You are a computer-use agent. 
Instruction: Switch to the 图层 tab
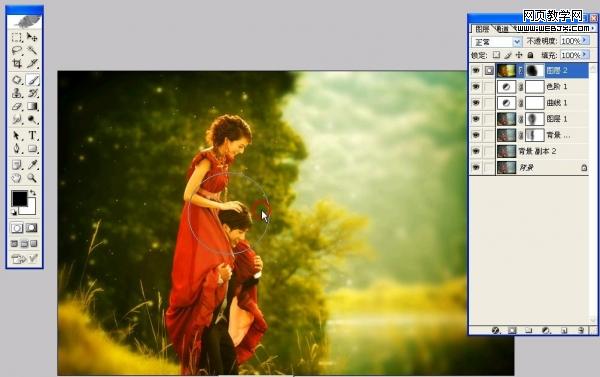pos(481,29)
